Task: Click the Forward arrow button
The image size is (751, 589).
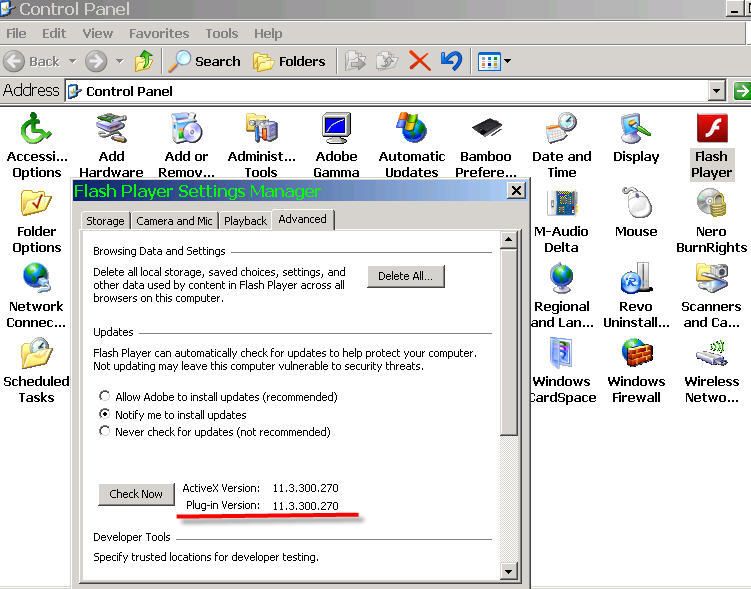Action: pos(96,61)
